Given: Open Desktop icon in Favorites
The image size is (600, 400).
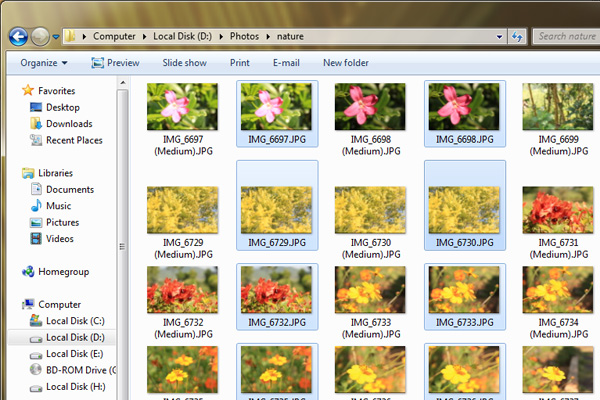Looking at the screenshot, I should tap(36, 107).
